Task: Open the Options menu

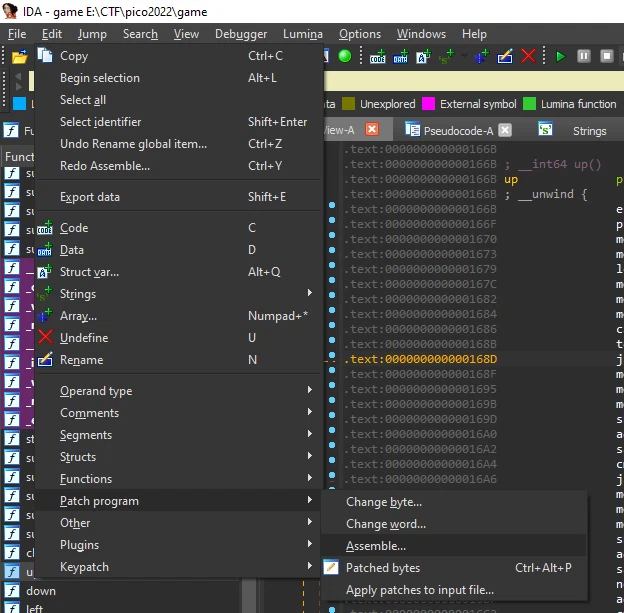Action: [x=360, y=34]
